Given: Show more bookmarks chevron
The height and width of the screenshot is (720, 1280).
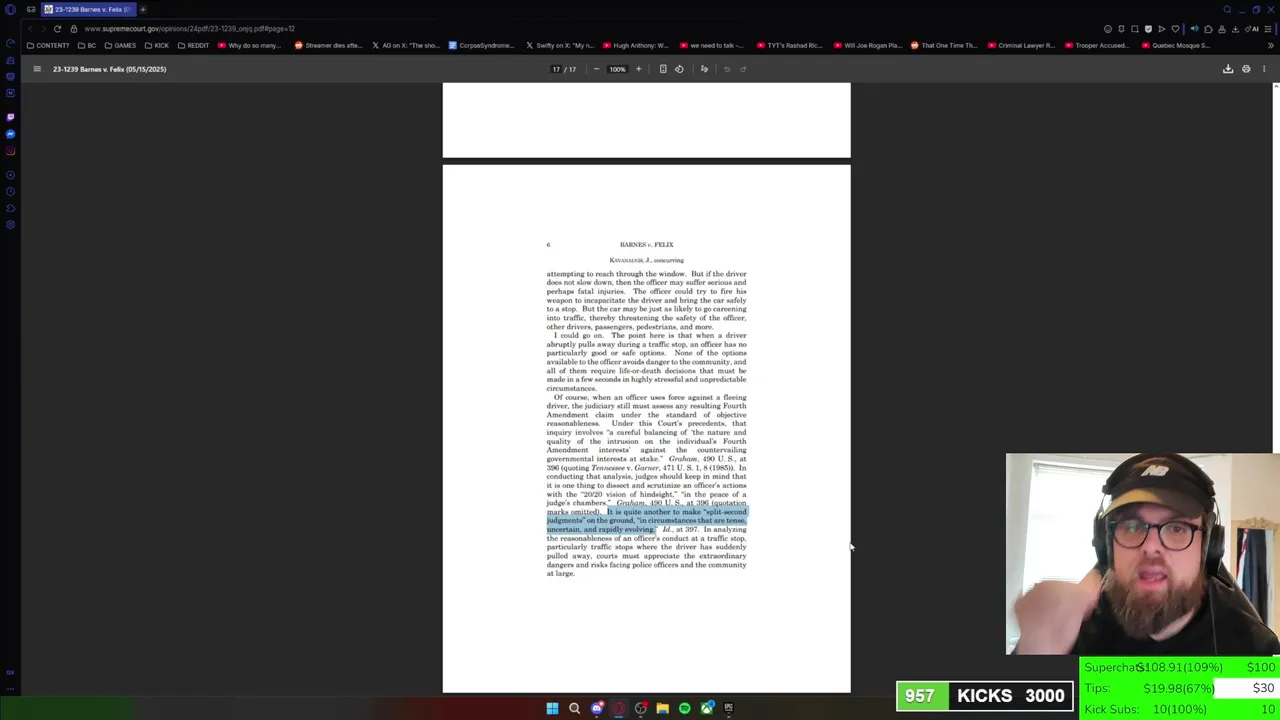Looking at the screenshot, I should click(x=1270, y=45).
